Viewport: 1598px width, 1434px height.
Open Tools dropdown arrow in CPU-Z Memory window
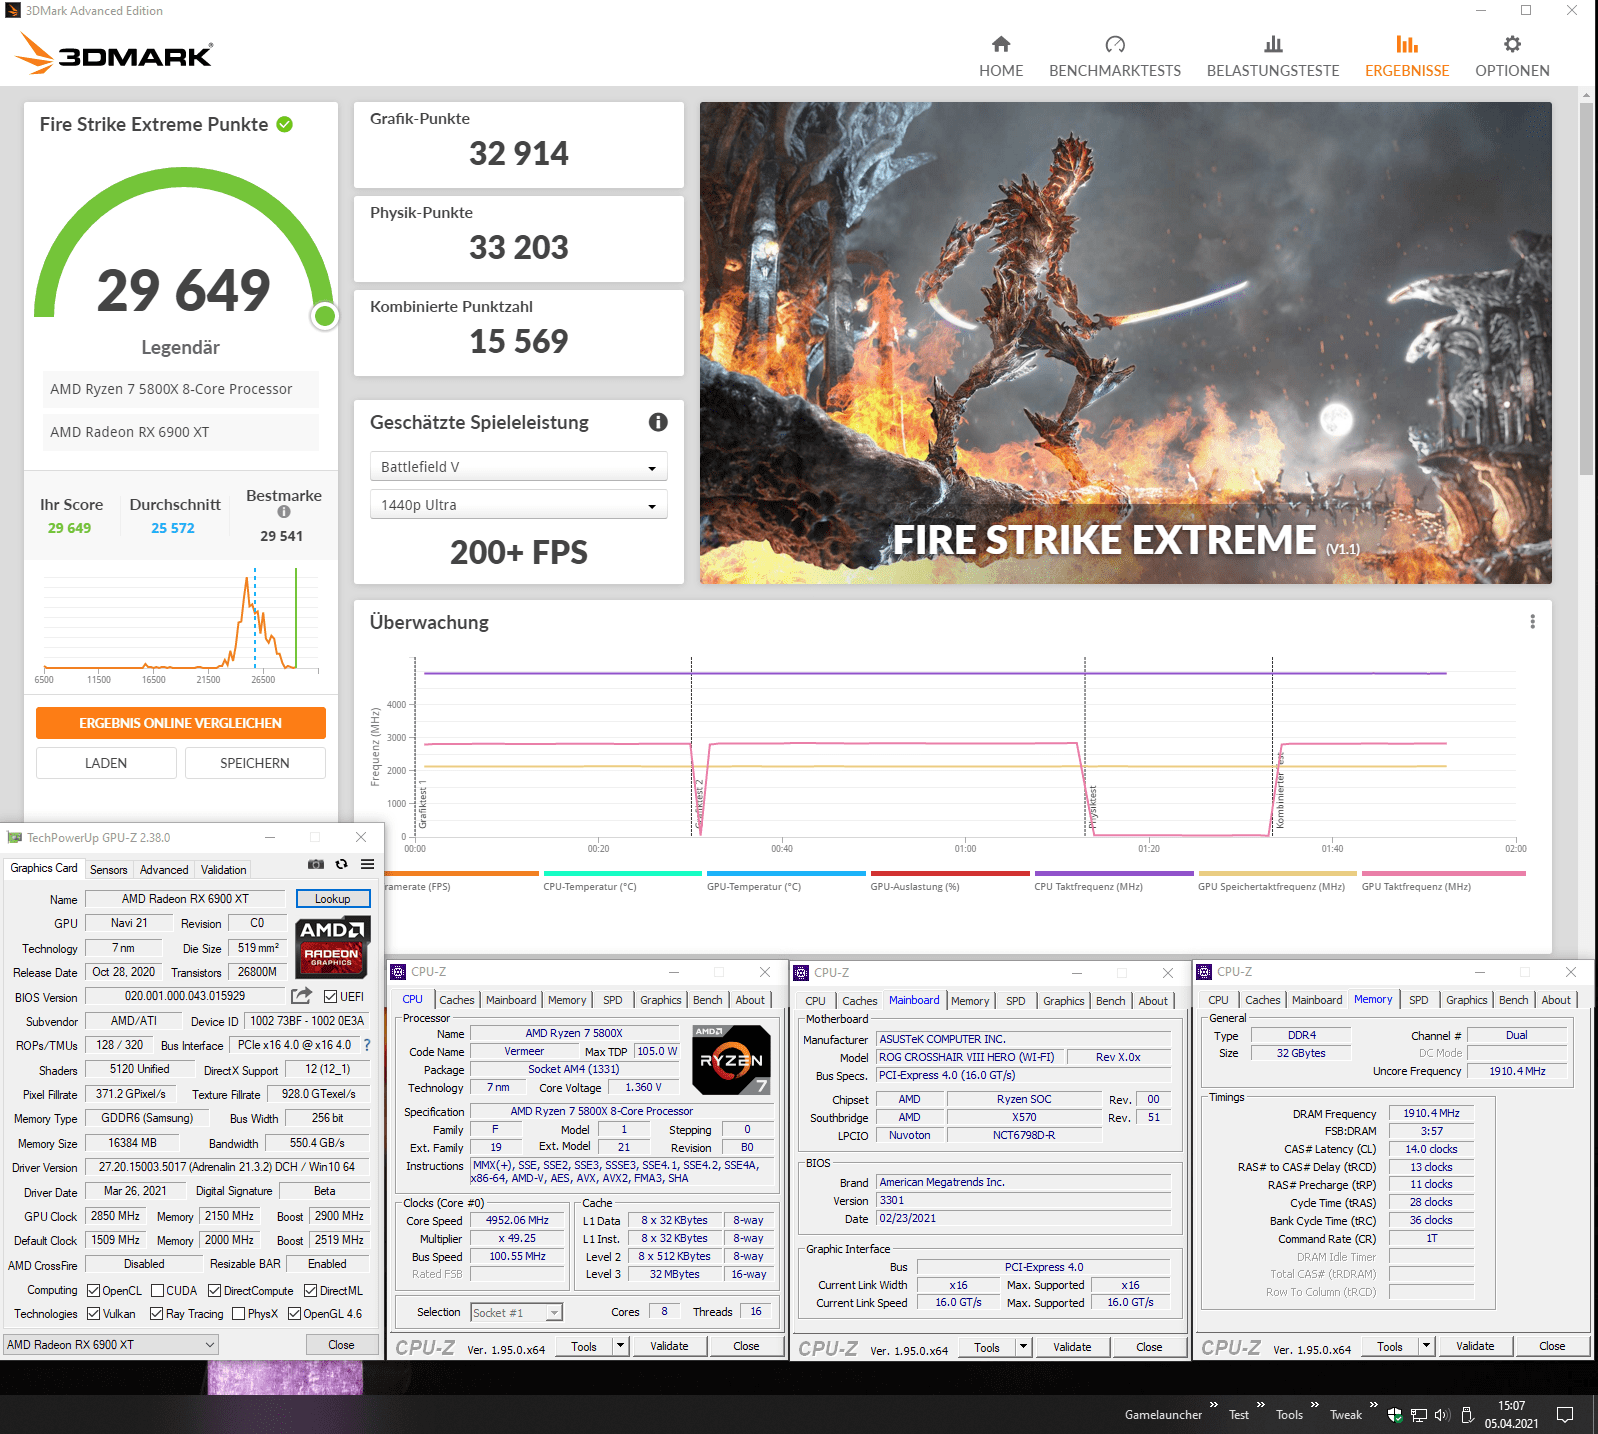[x=1427, y=1347]
